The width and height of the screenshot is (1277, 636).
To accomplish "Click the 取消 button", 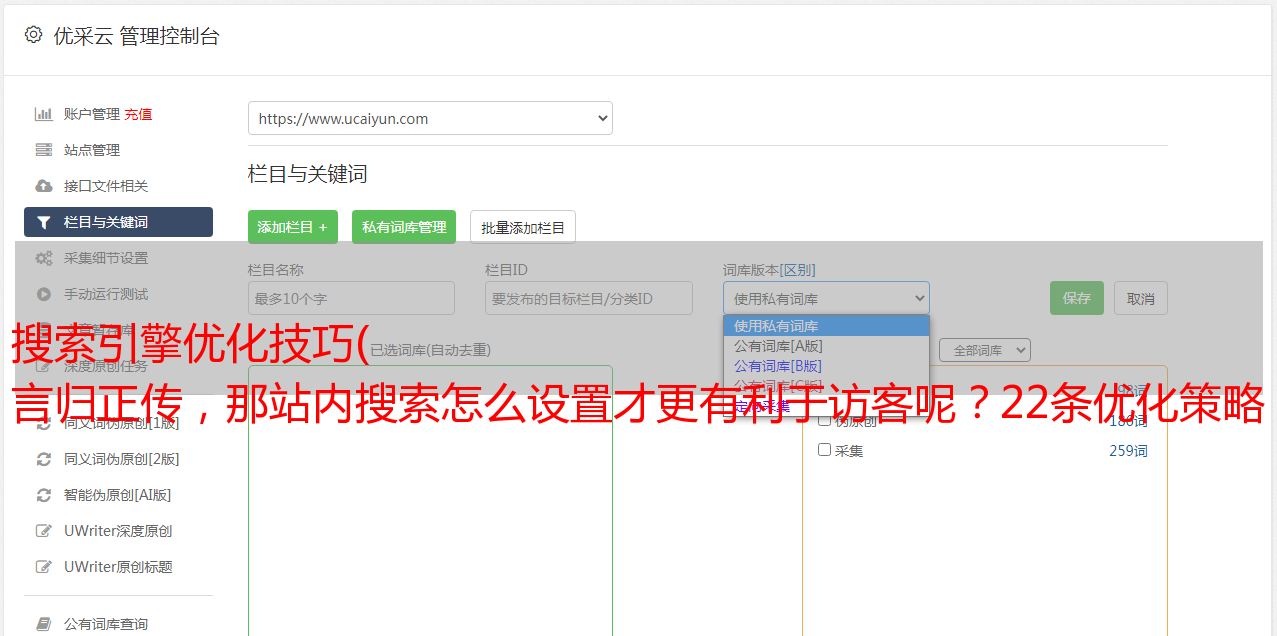I will [1141, 298].
